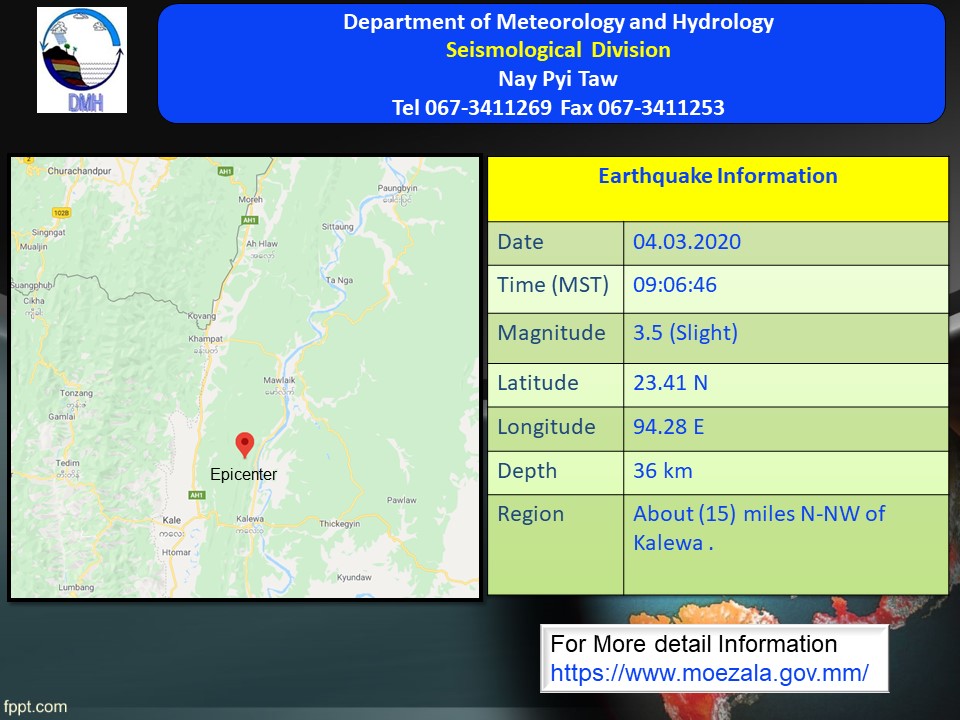Click the Magnitude value 3.5 (Slight)

tap(685, 333)
